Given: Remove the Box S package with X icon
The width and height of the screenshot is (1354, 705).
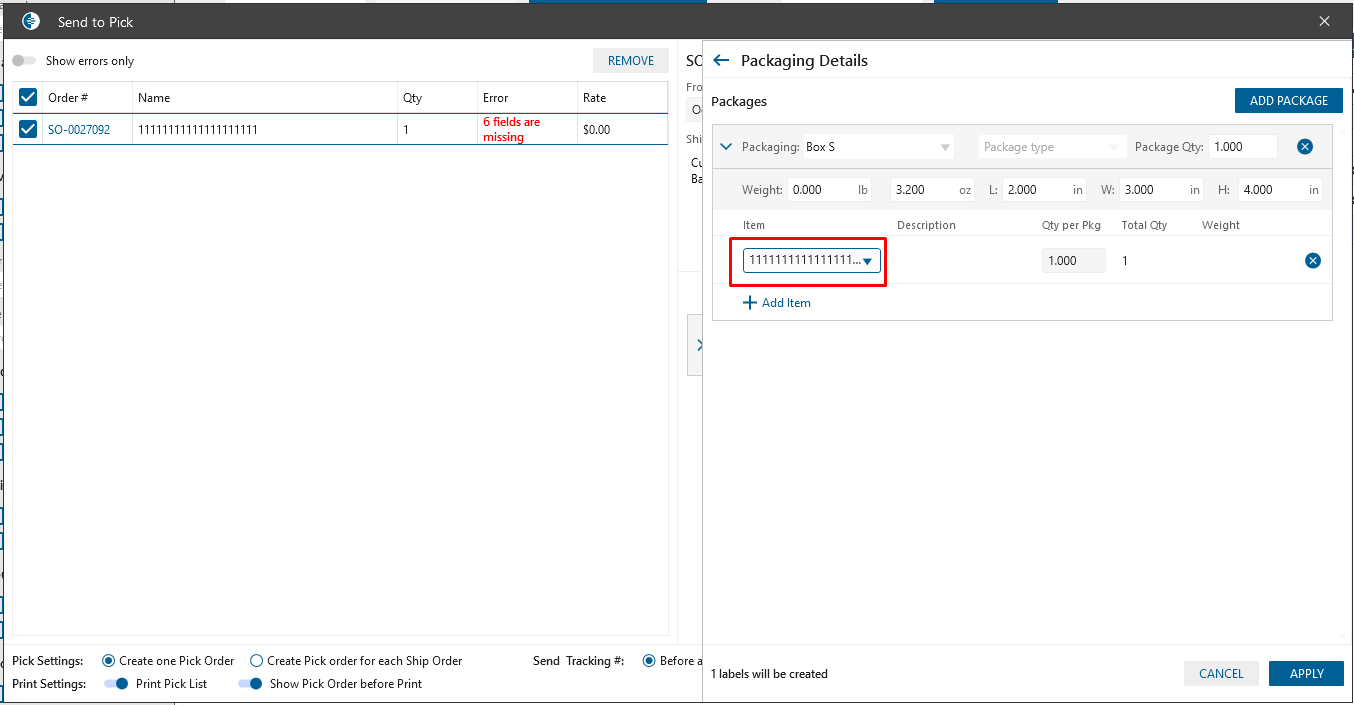Looking at the screenshot, I should (x=1304, y=147).
